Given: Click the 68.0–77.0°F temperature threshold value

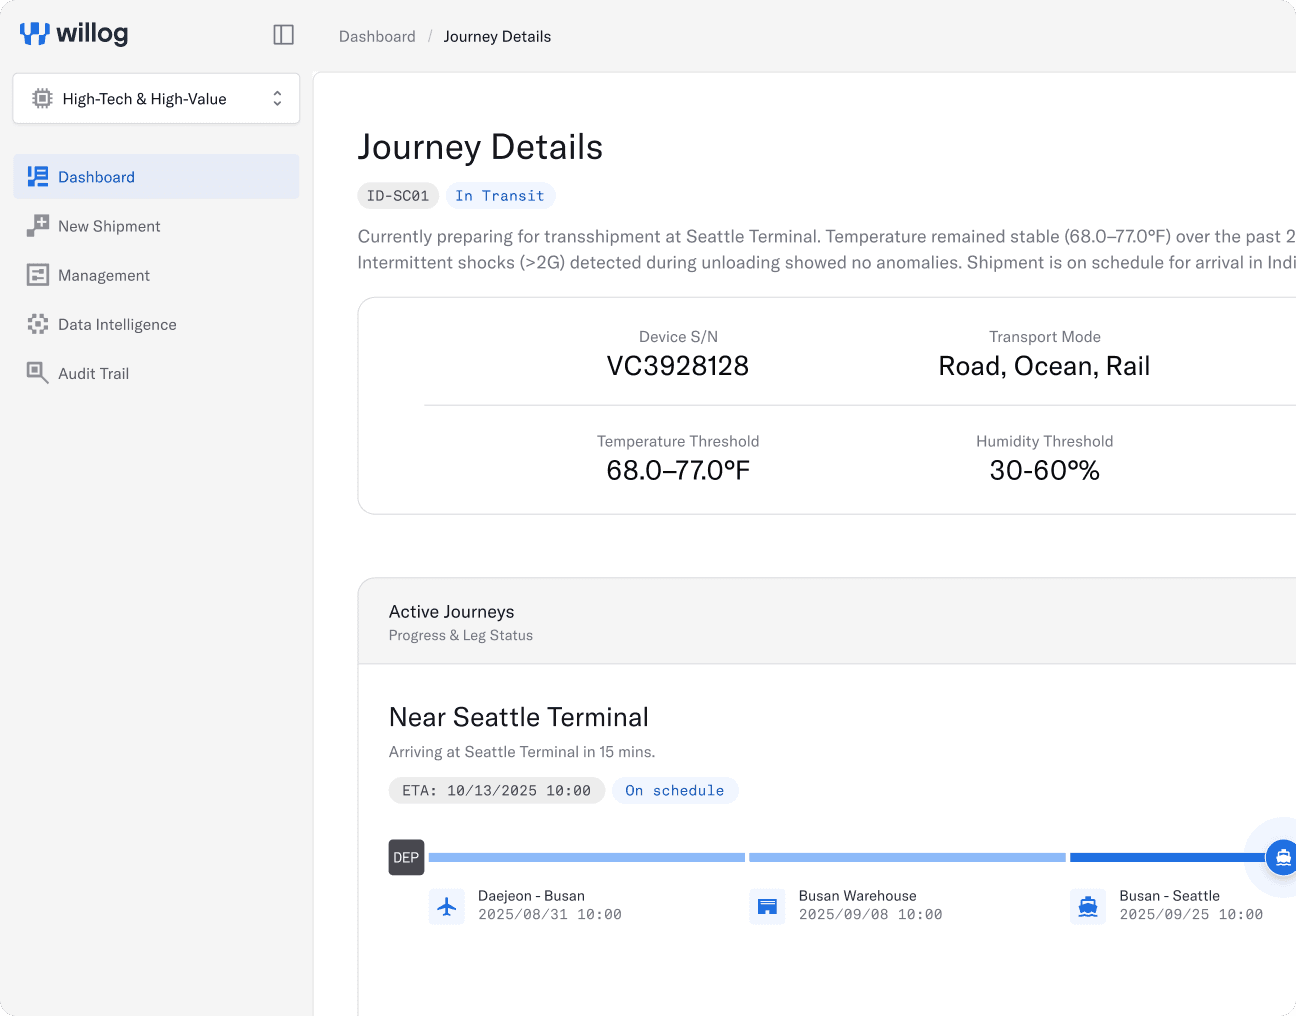Looking at the screenshot, I should (x=678, y=470).
